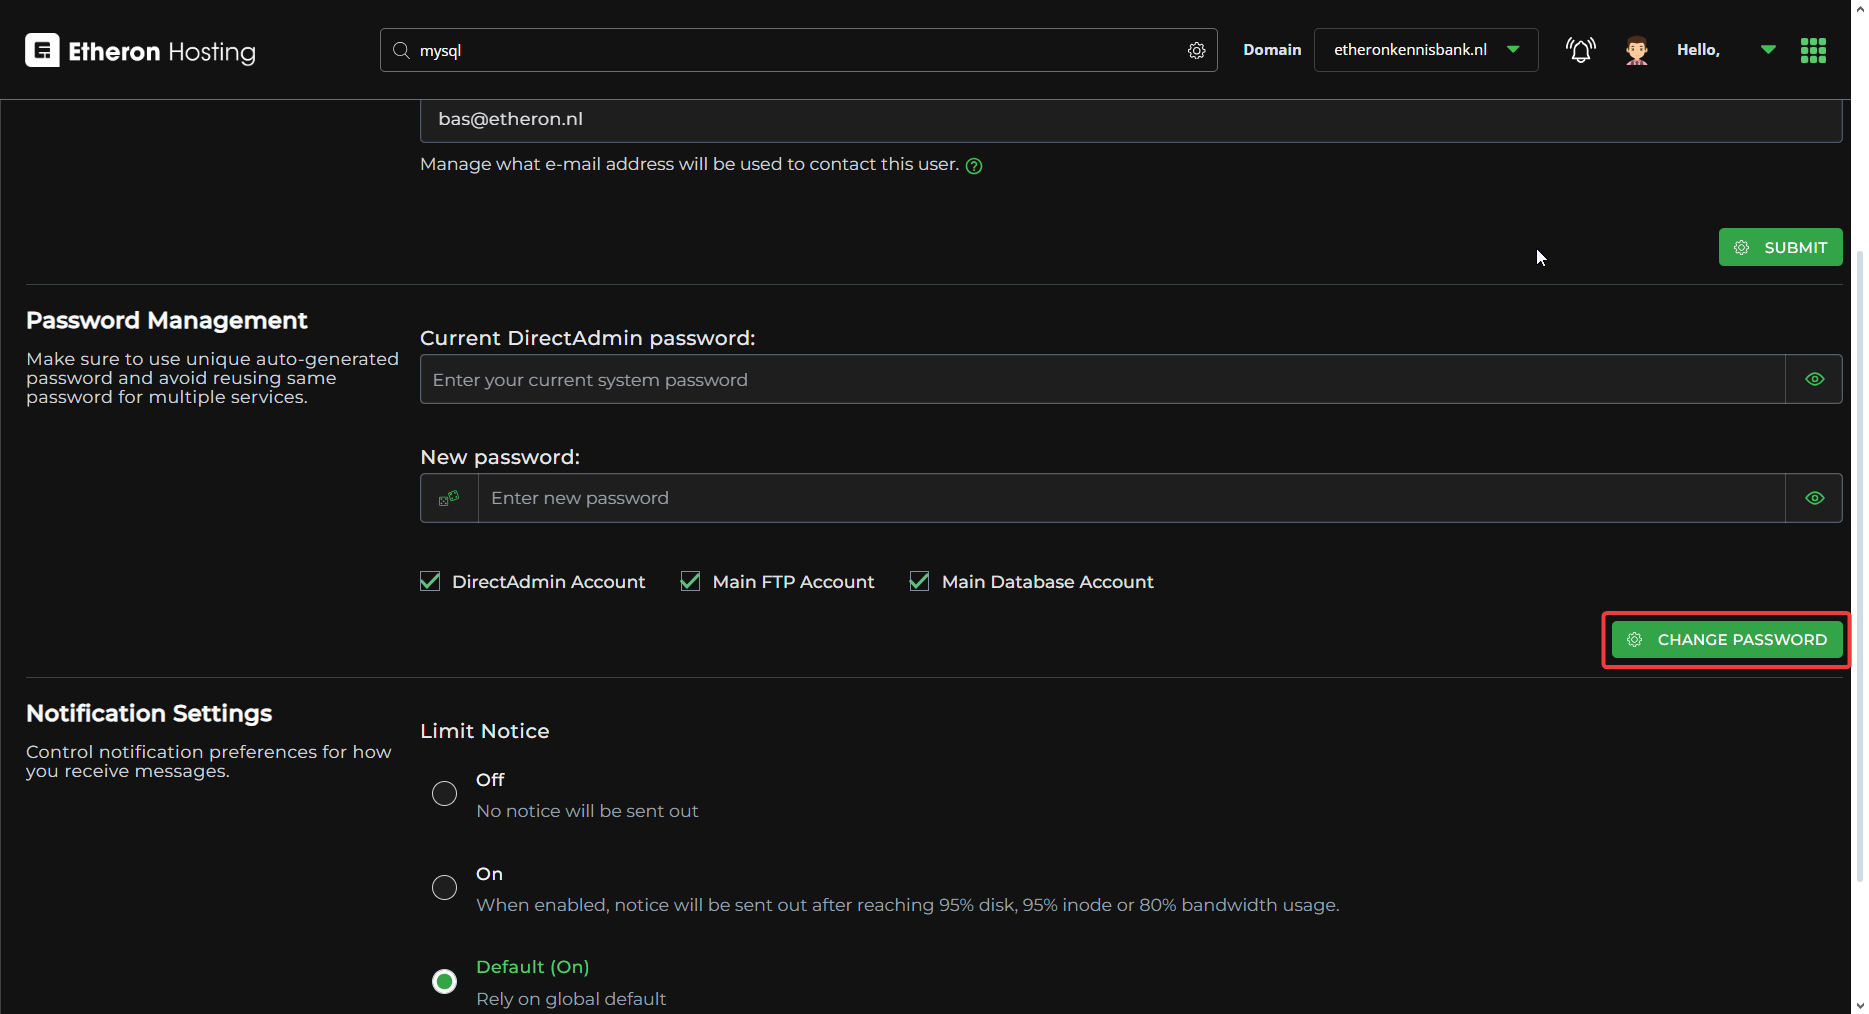
Task: Uncheck the Main FTP Account checkbox
Action: (x=690, y=581)
